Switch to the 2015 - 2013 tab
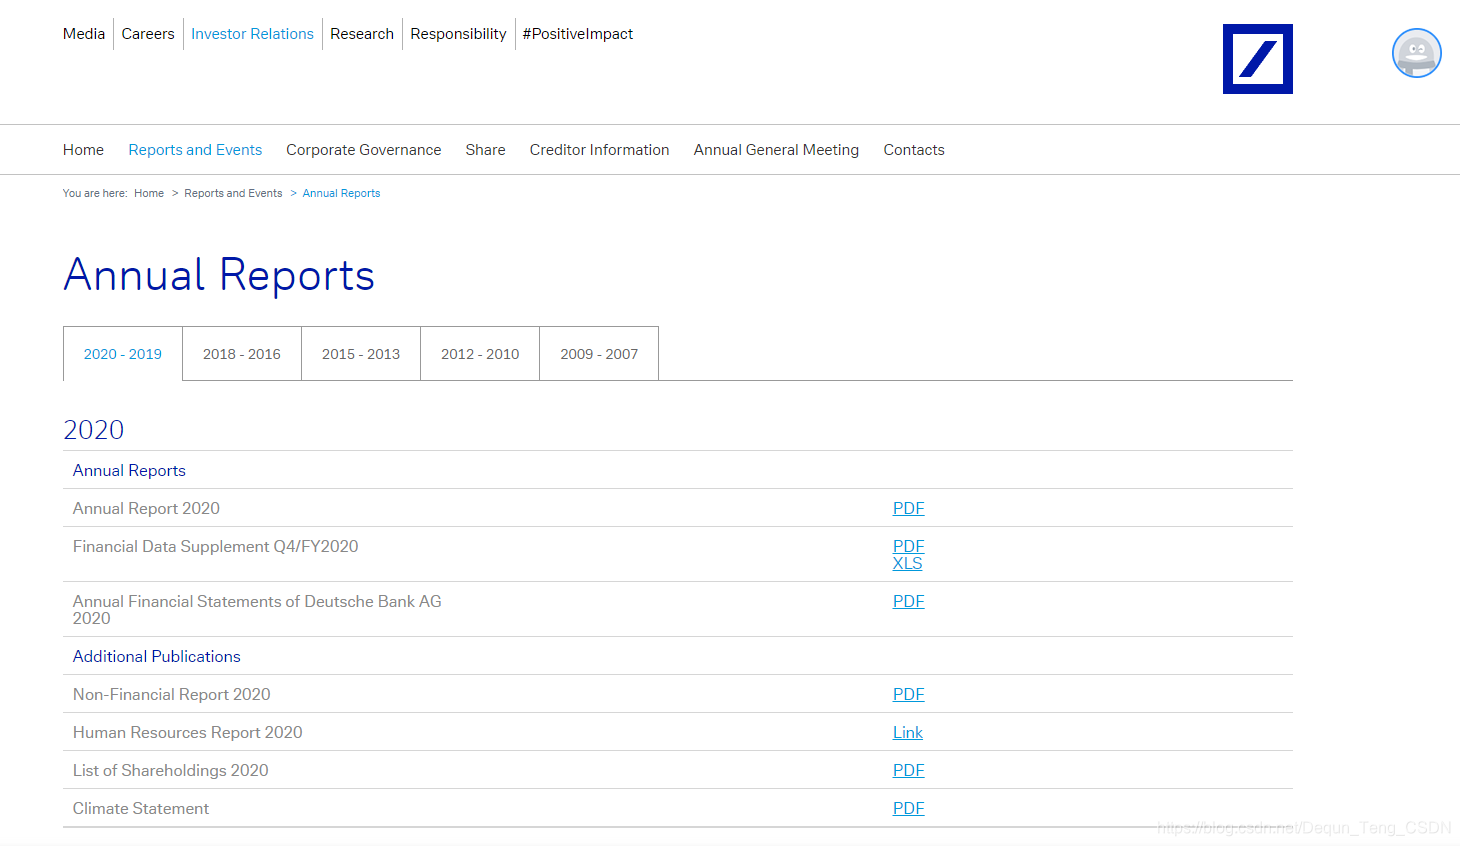This screenshot has height=846, width=1460. click(x=361, y=354)
